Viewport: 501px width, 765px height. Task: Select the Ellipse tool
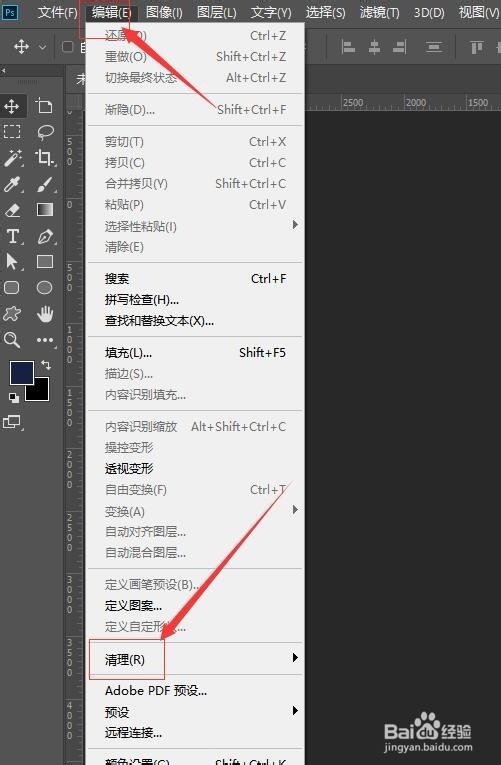pyautogui.click(x=44, y=288)
